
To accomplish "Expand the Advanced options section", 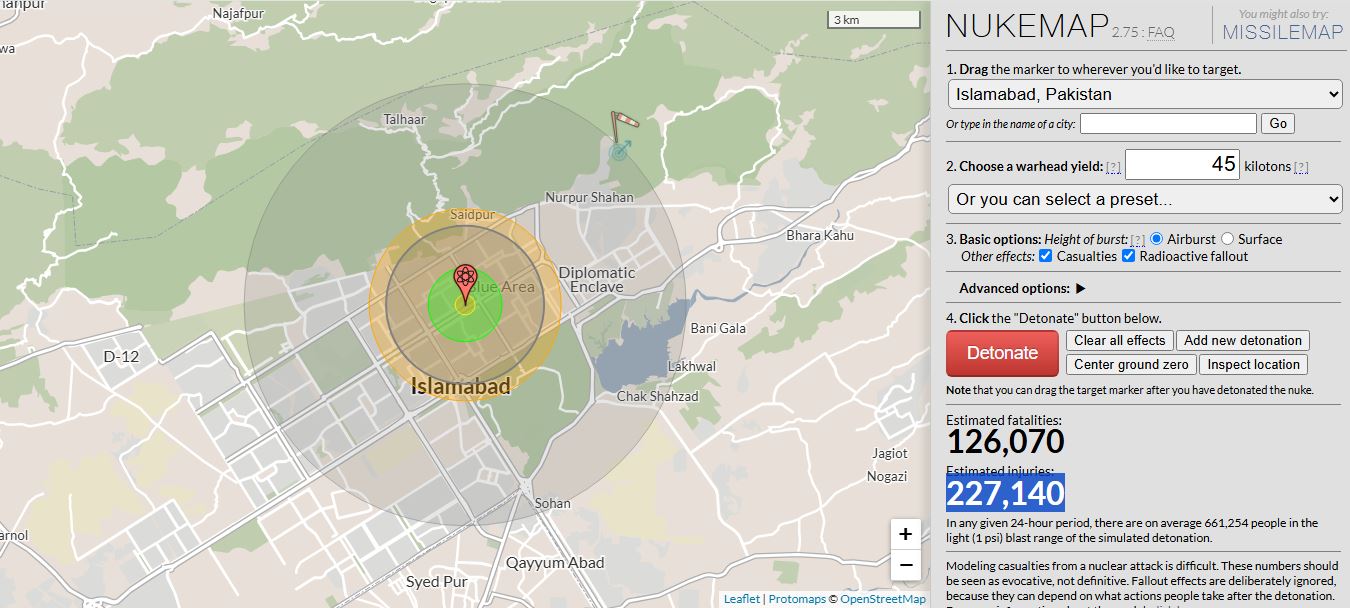I will 1022,288.
